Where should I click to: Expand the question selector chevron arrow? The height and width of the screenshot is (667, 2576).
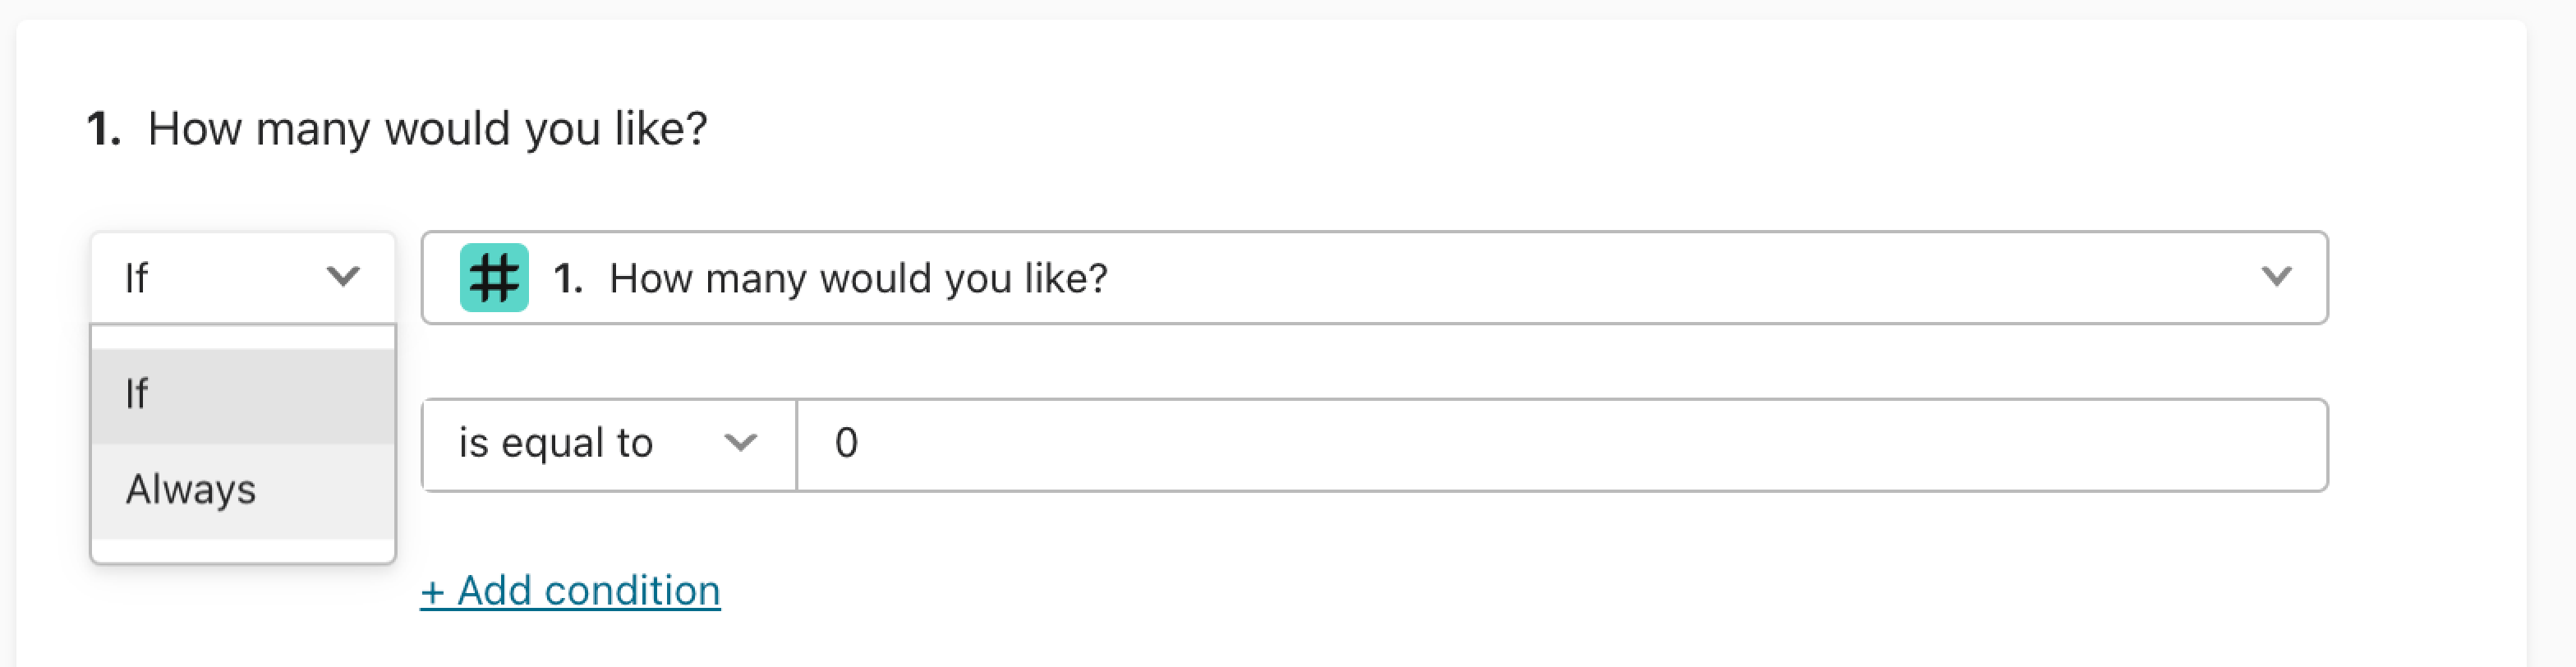click(2277, 277)
